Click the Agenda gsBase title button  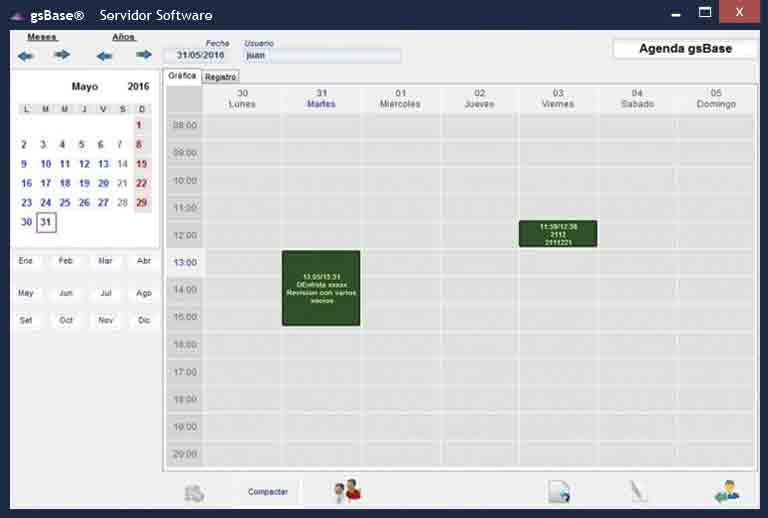(685, 48)
